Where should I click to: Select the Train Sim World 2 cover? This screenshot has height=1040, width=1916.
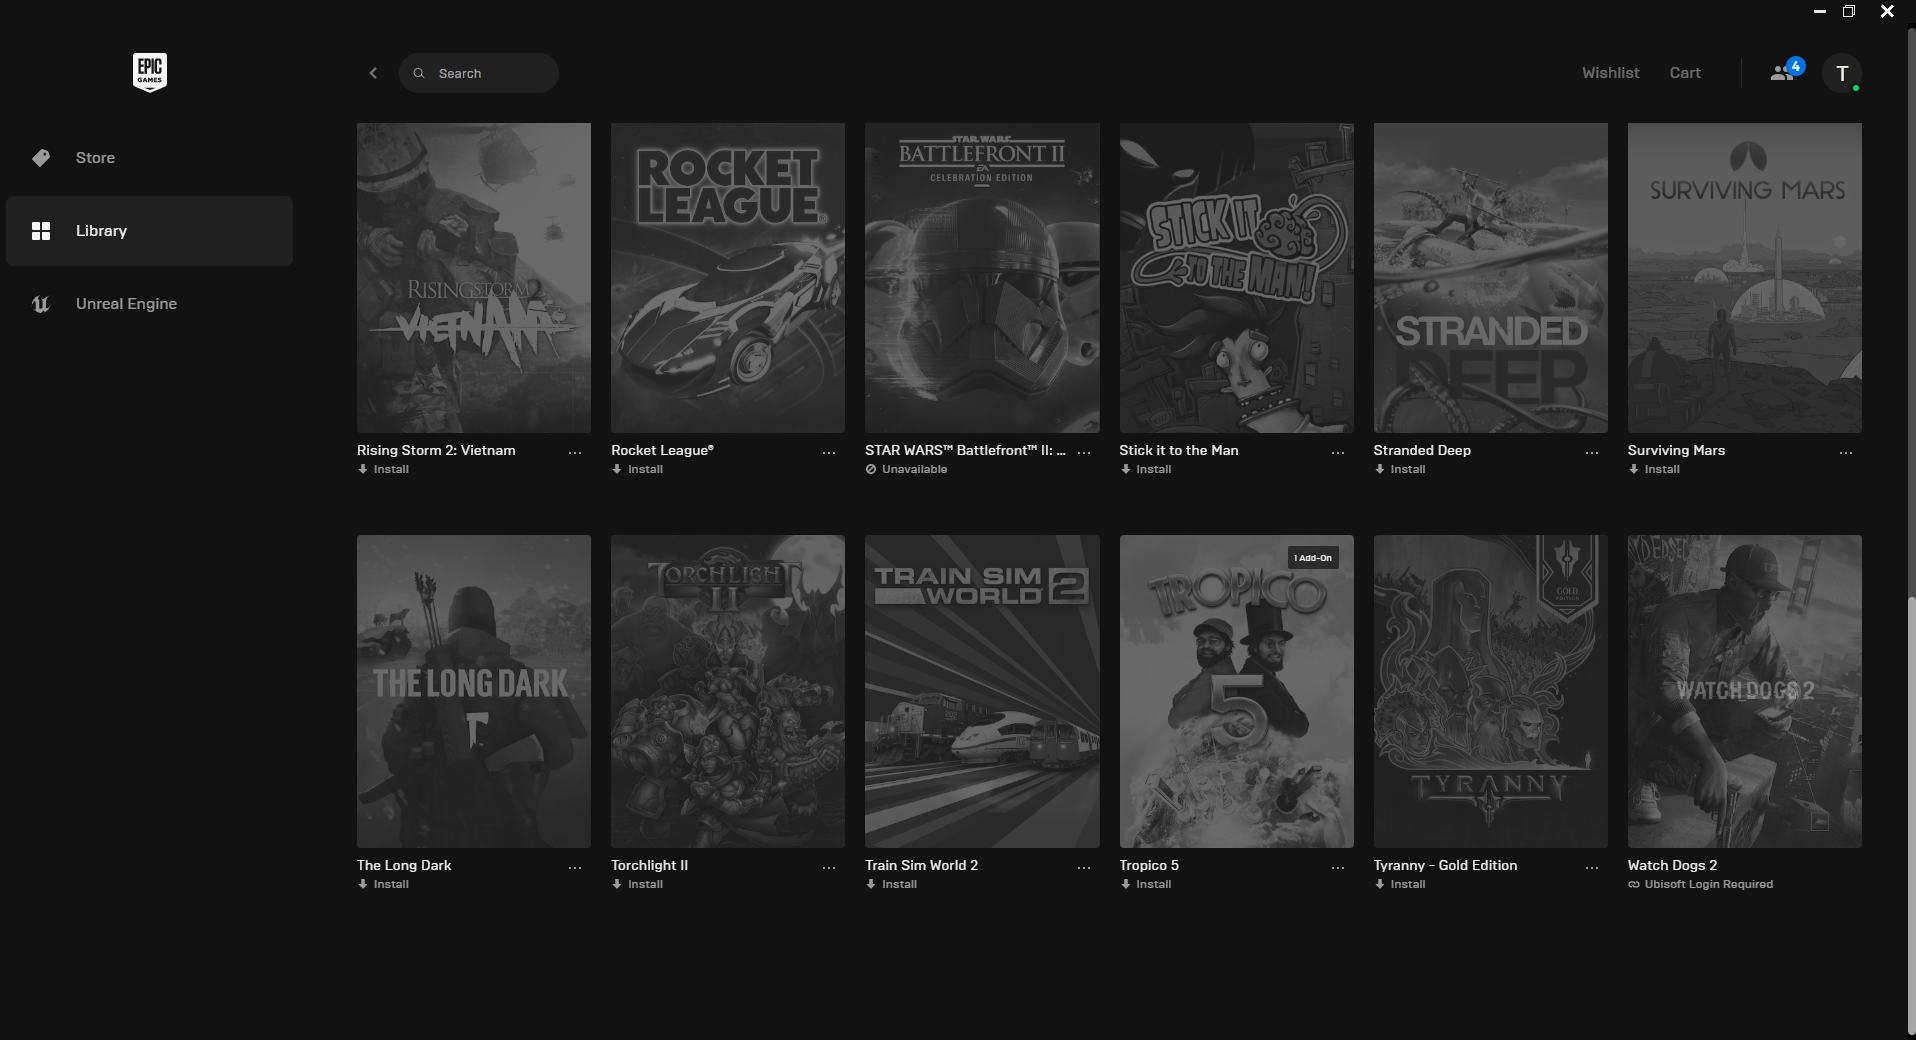pyautogui.click(x=982, y=691)
